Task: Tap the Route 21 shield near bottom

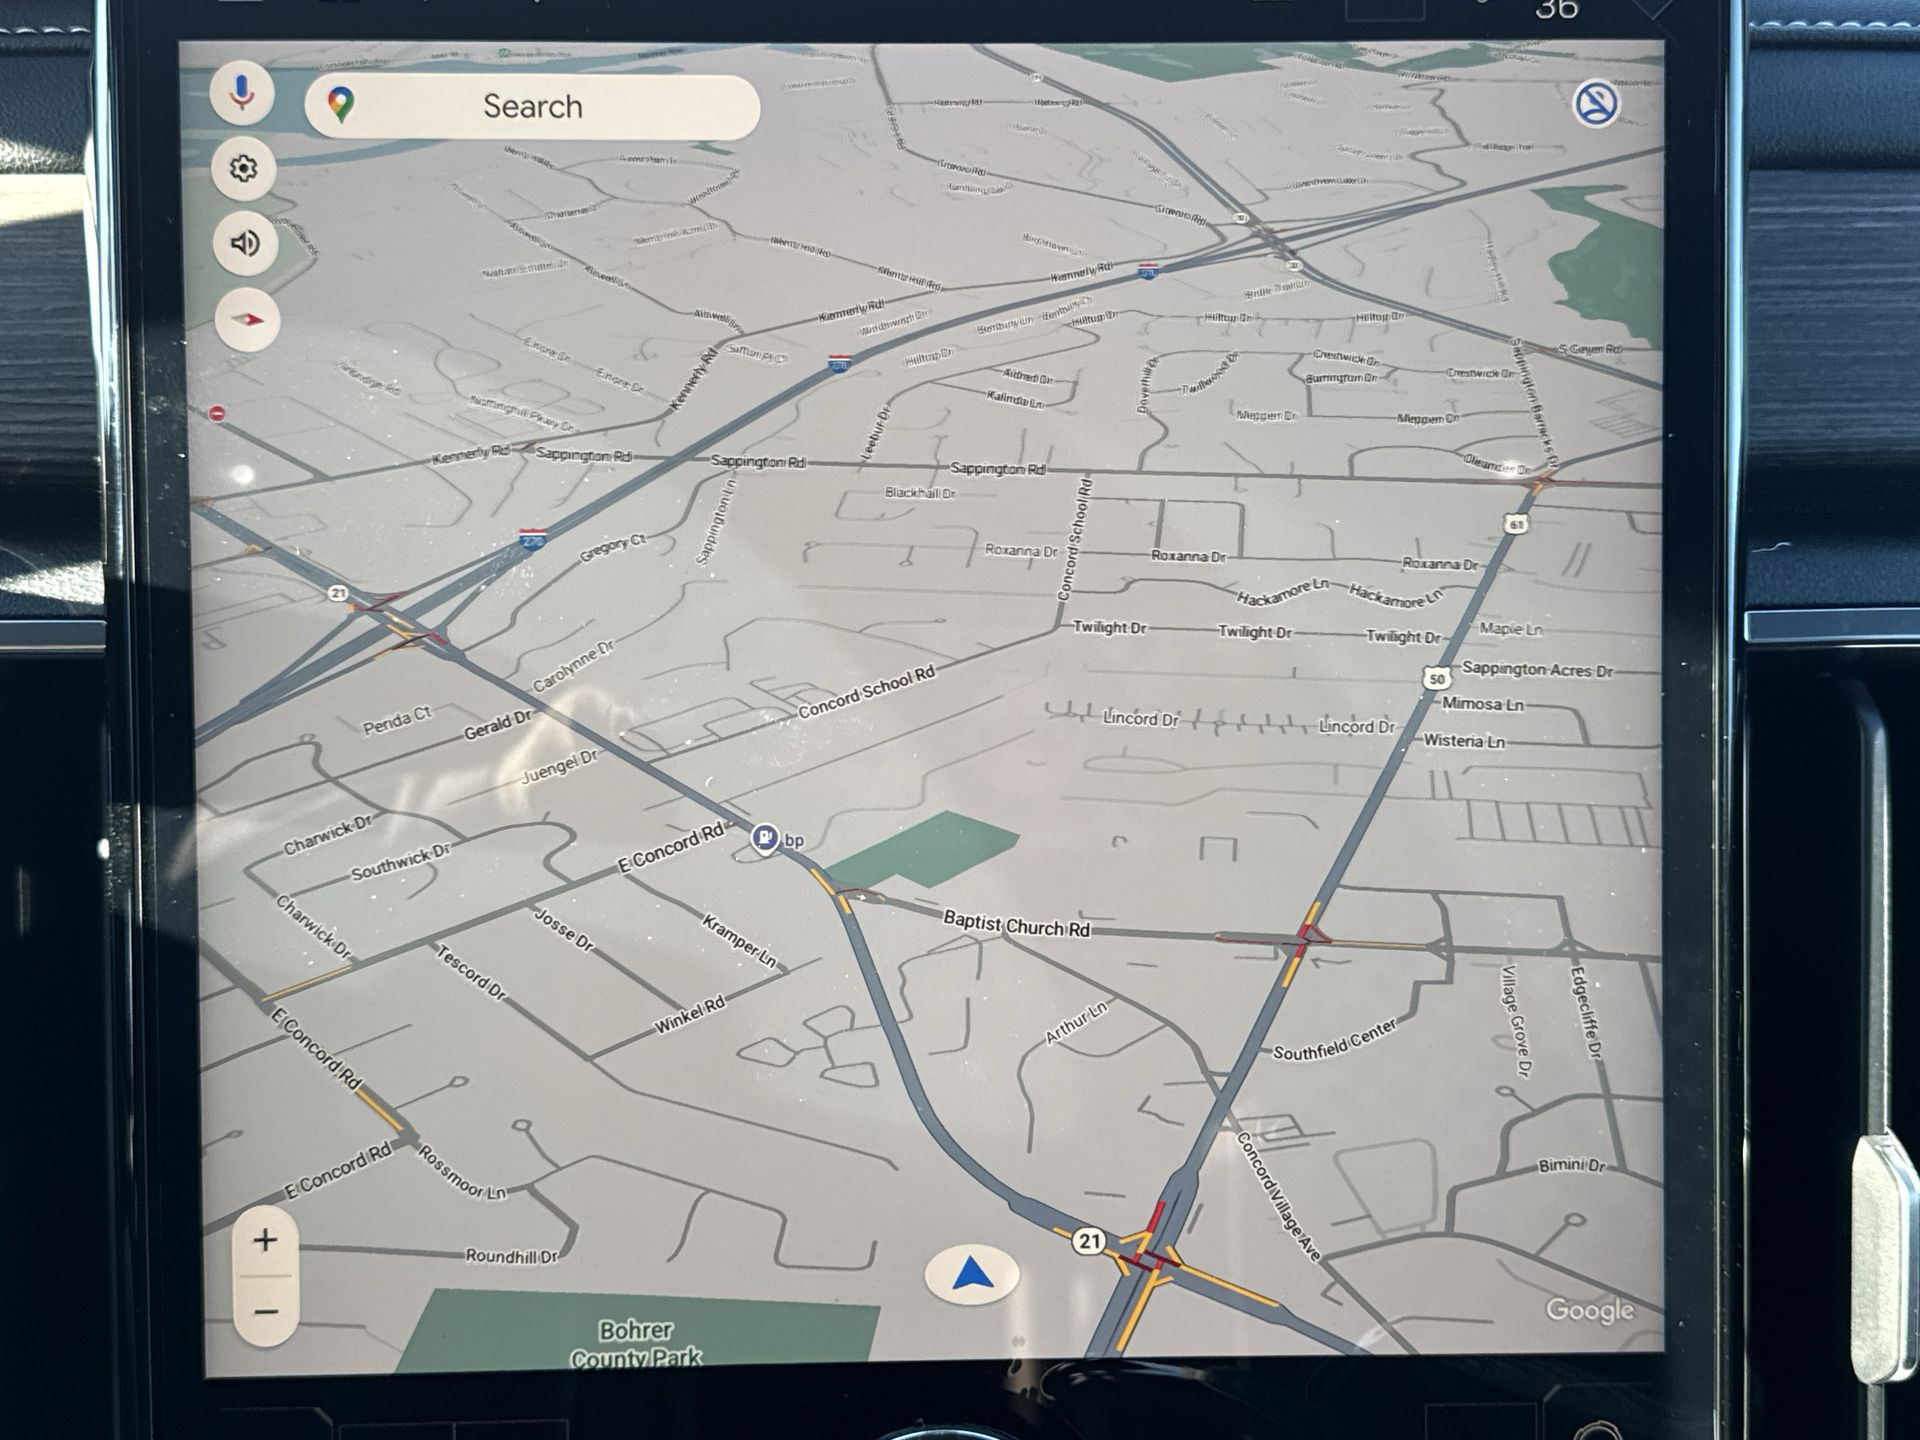Action: (x=1088, y=1241)
